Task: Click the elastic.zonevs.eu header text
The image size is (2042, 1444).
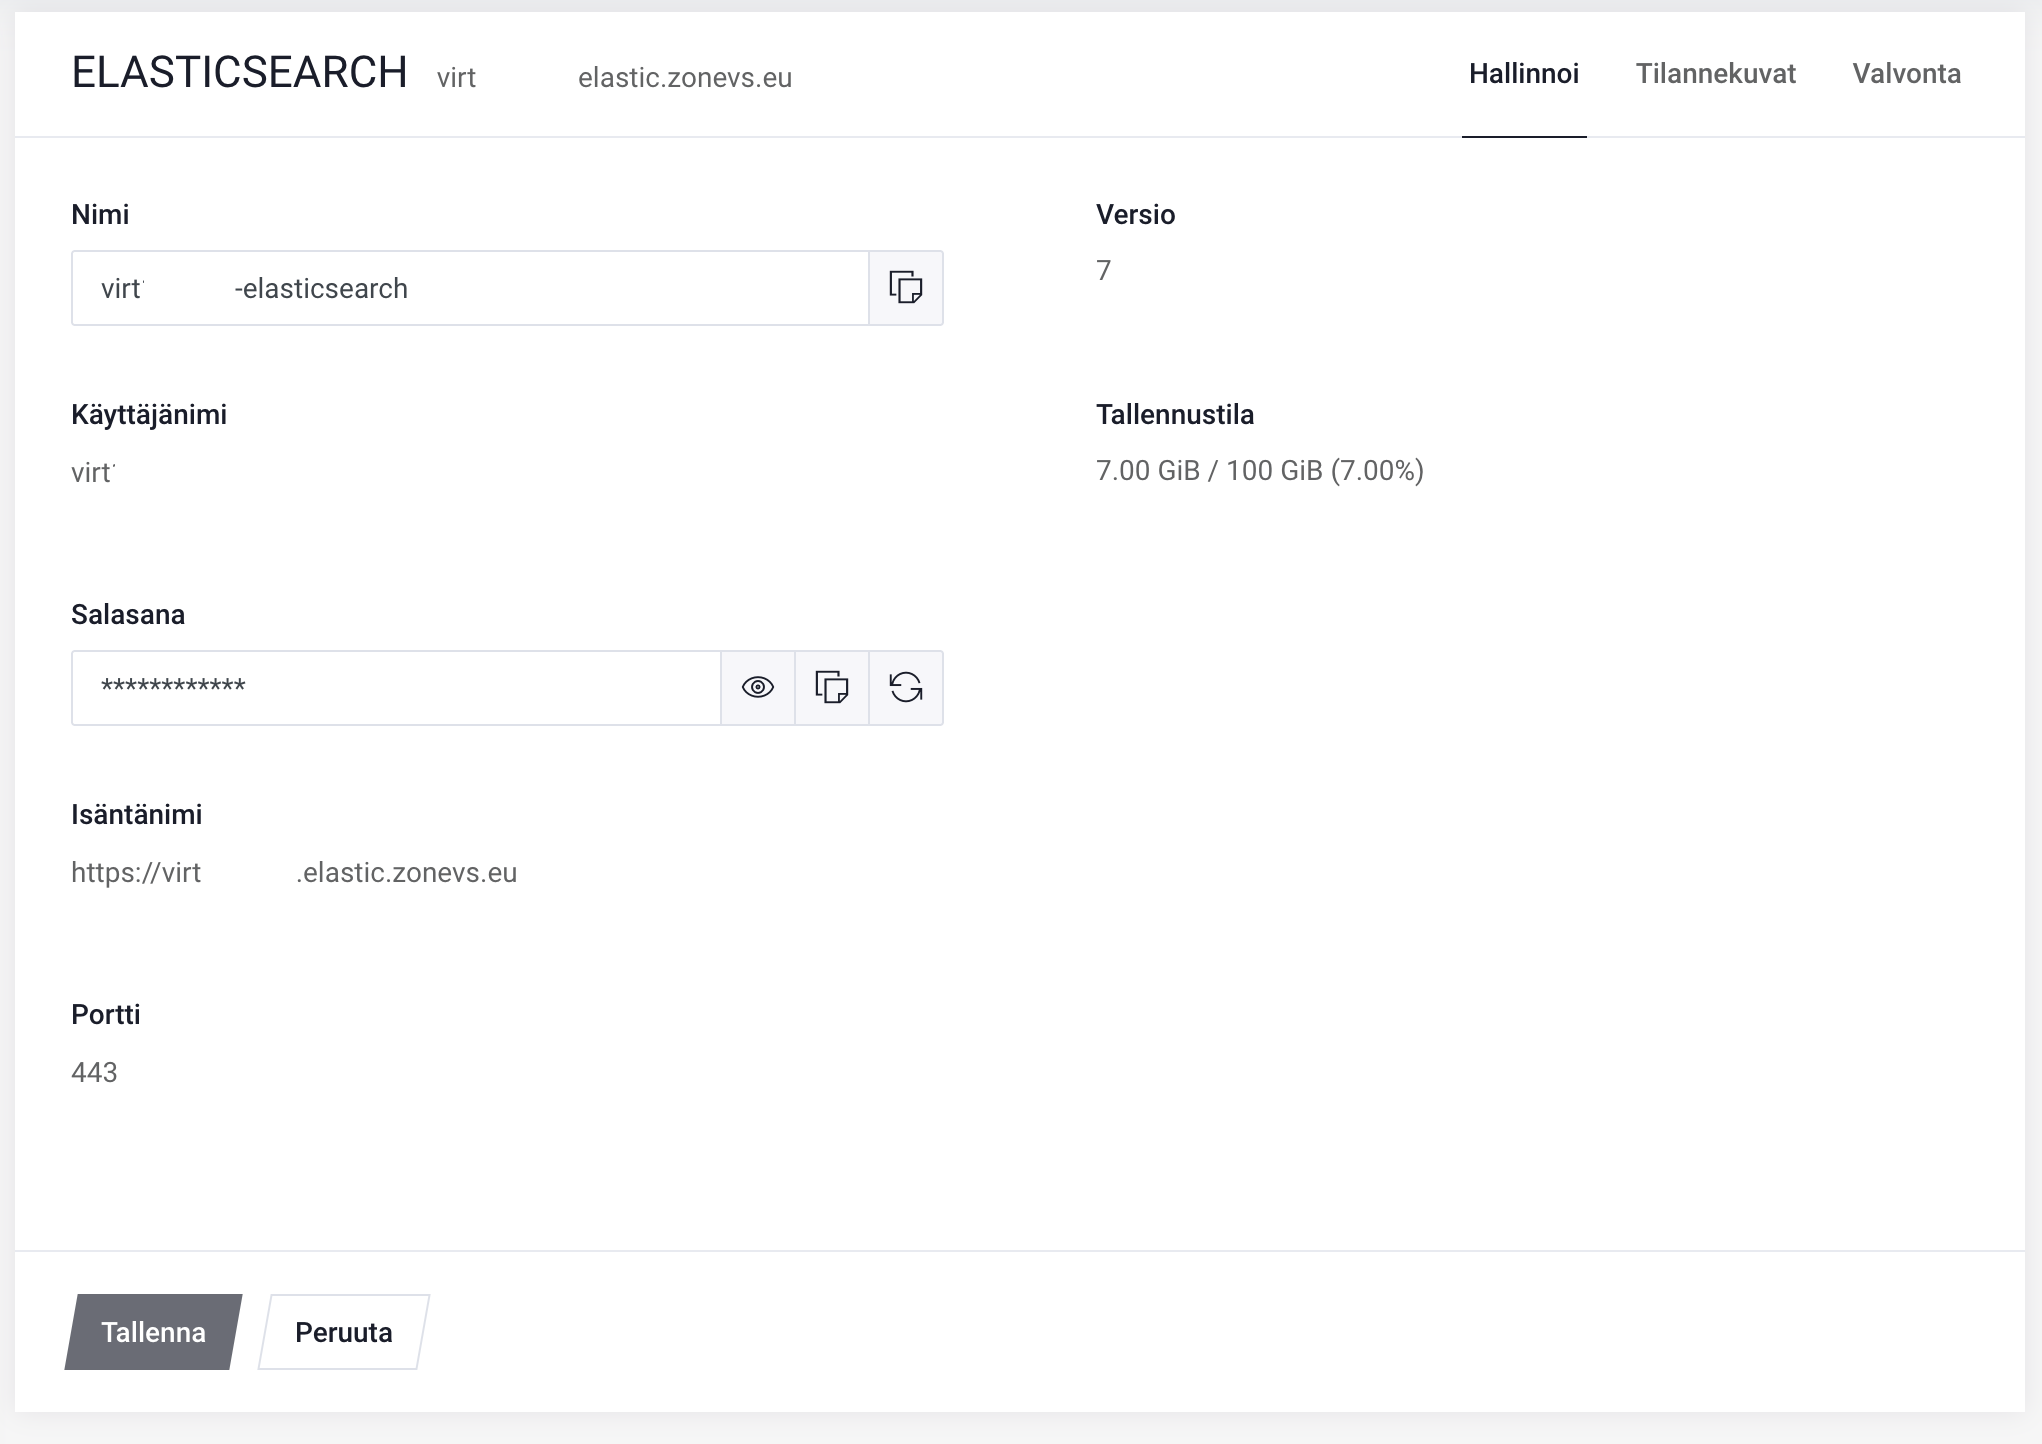Action: (x=684, y=78)
